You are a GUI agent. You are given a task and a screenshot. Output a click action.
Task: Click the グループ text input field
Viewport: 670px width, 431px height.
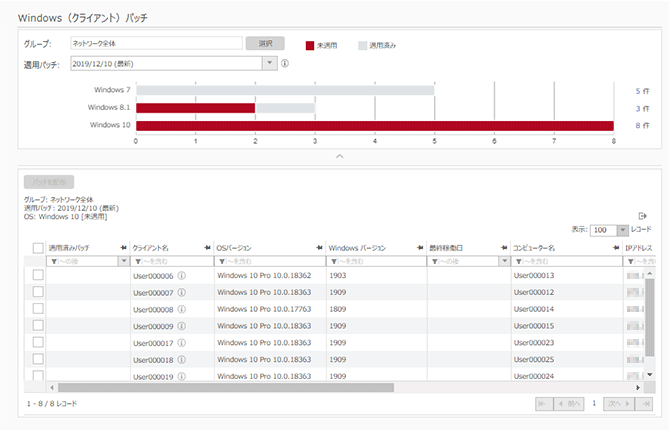tap(155, 44)
